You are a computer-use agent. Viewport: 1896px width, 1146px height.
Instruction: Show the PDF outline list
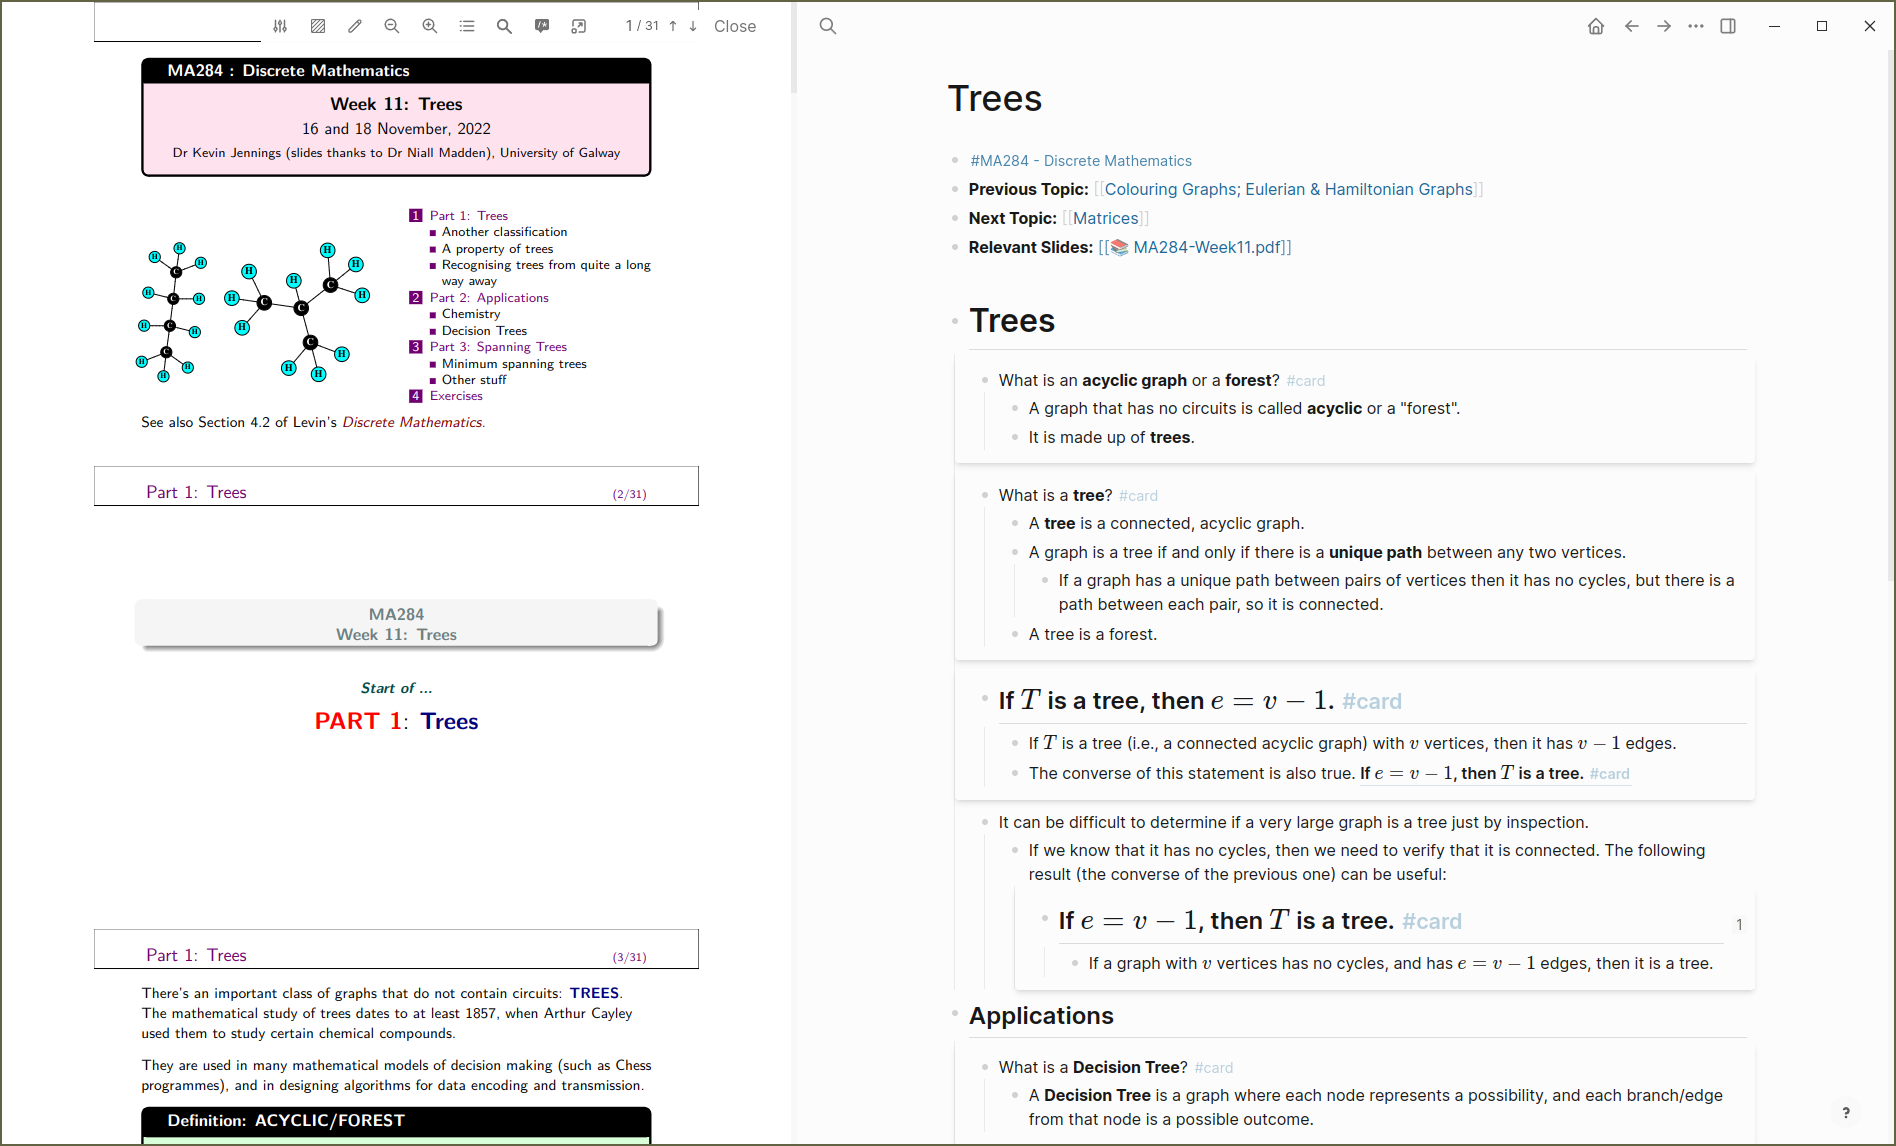tap(467, 26)
